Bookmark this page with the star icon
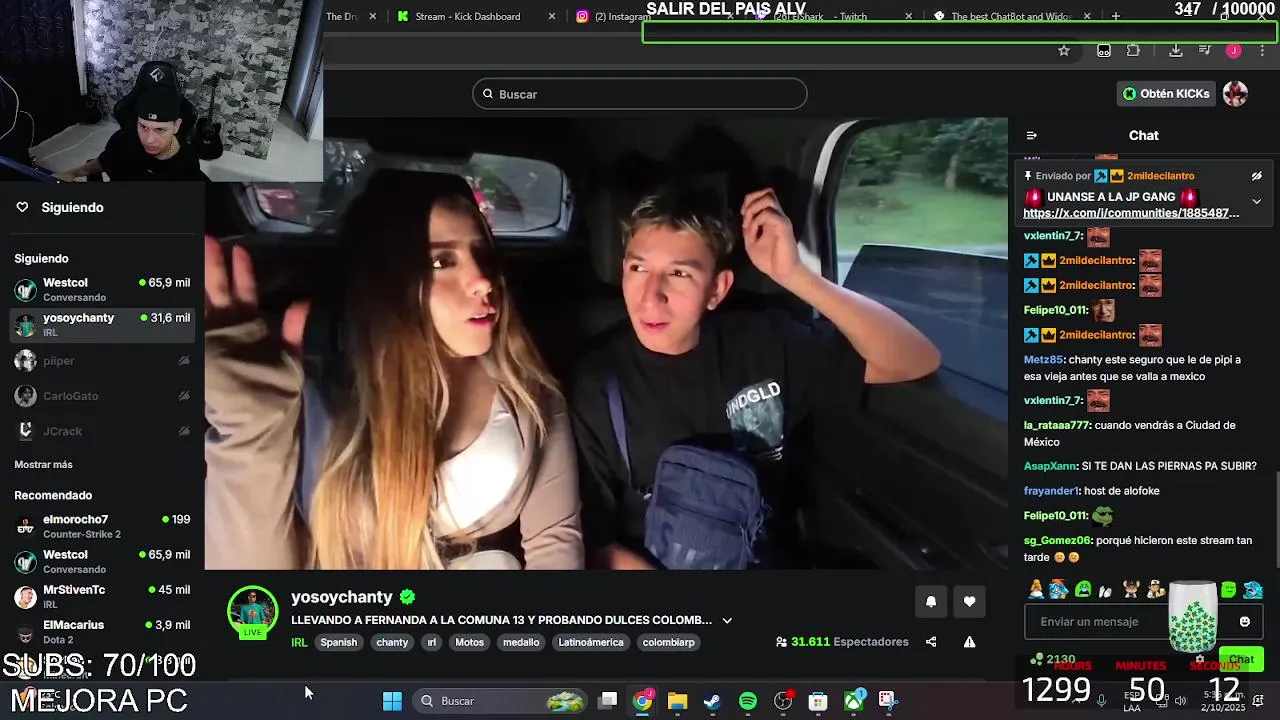 click(x=1064, y=51)
